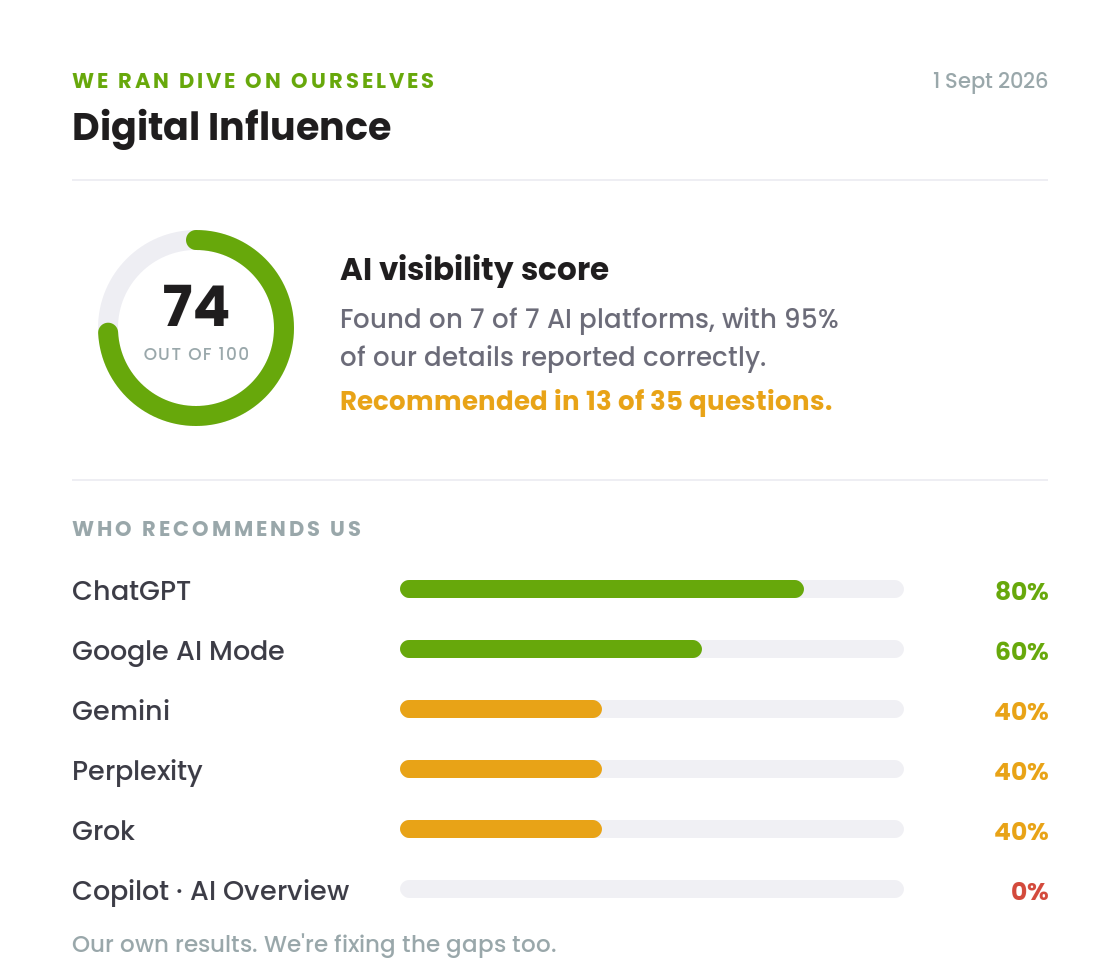Click the AI visibility score heading
The width and height of the screenshot is (1120, 972).
pos(474,269)
